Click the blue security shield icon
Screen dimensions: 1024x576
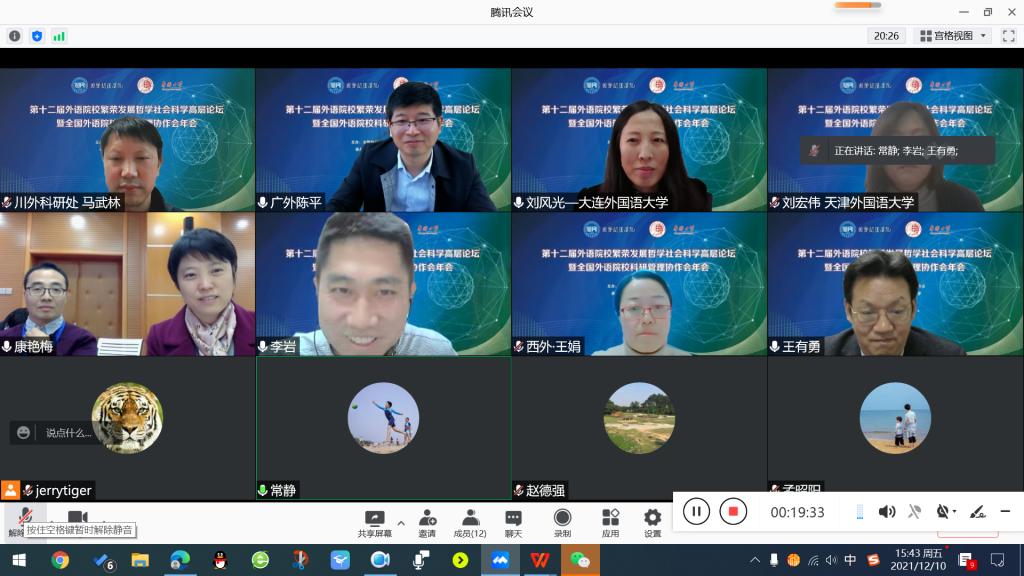[x=37, y=36]
